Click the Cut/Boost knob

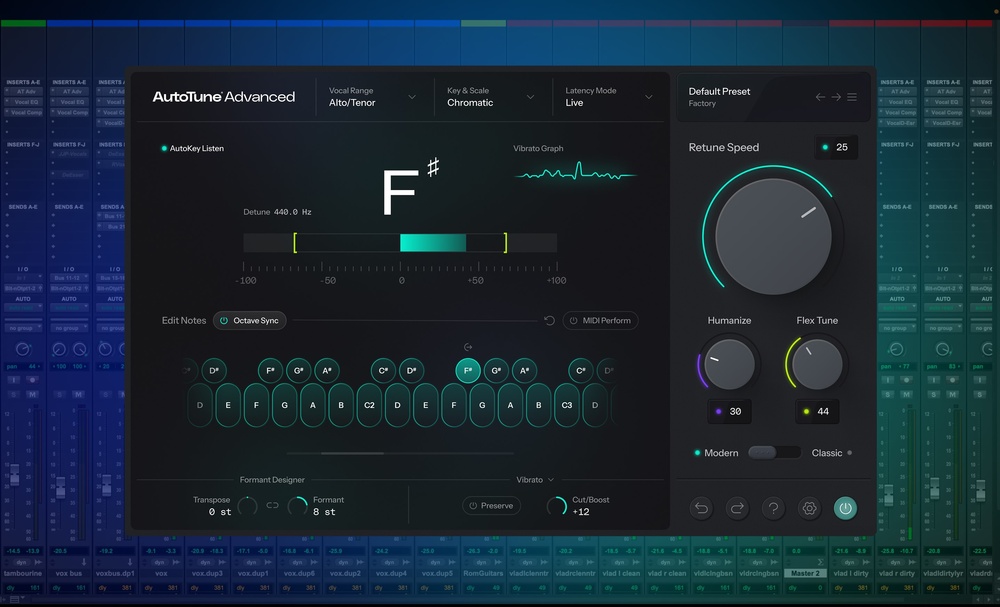coord(557,506)
